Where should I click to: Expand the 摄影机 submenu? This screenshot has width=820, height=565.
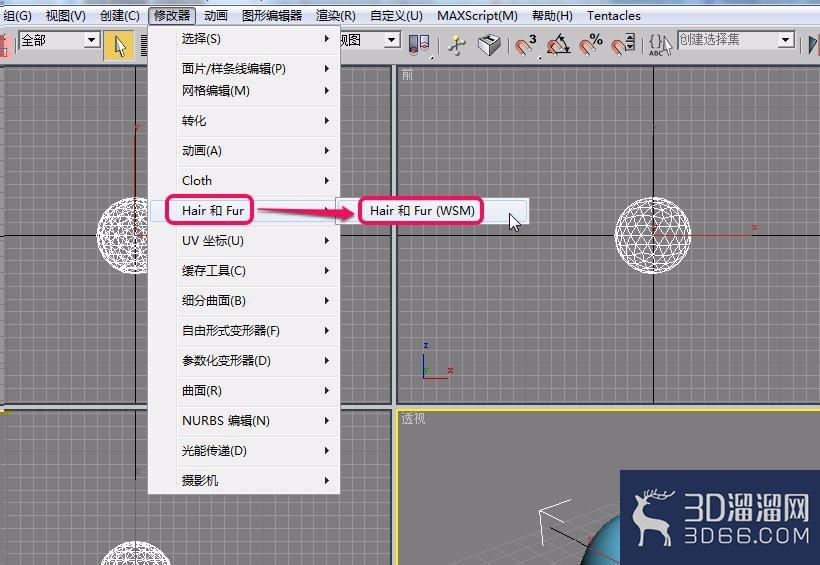[x=244, y=480]
